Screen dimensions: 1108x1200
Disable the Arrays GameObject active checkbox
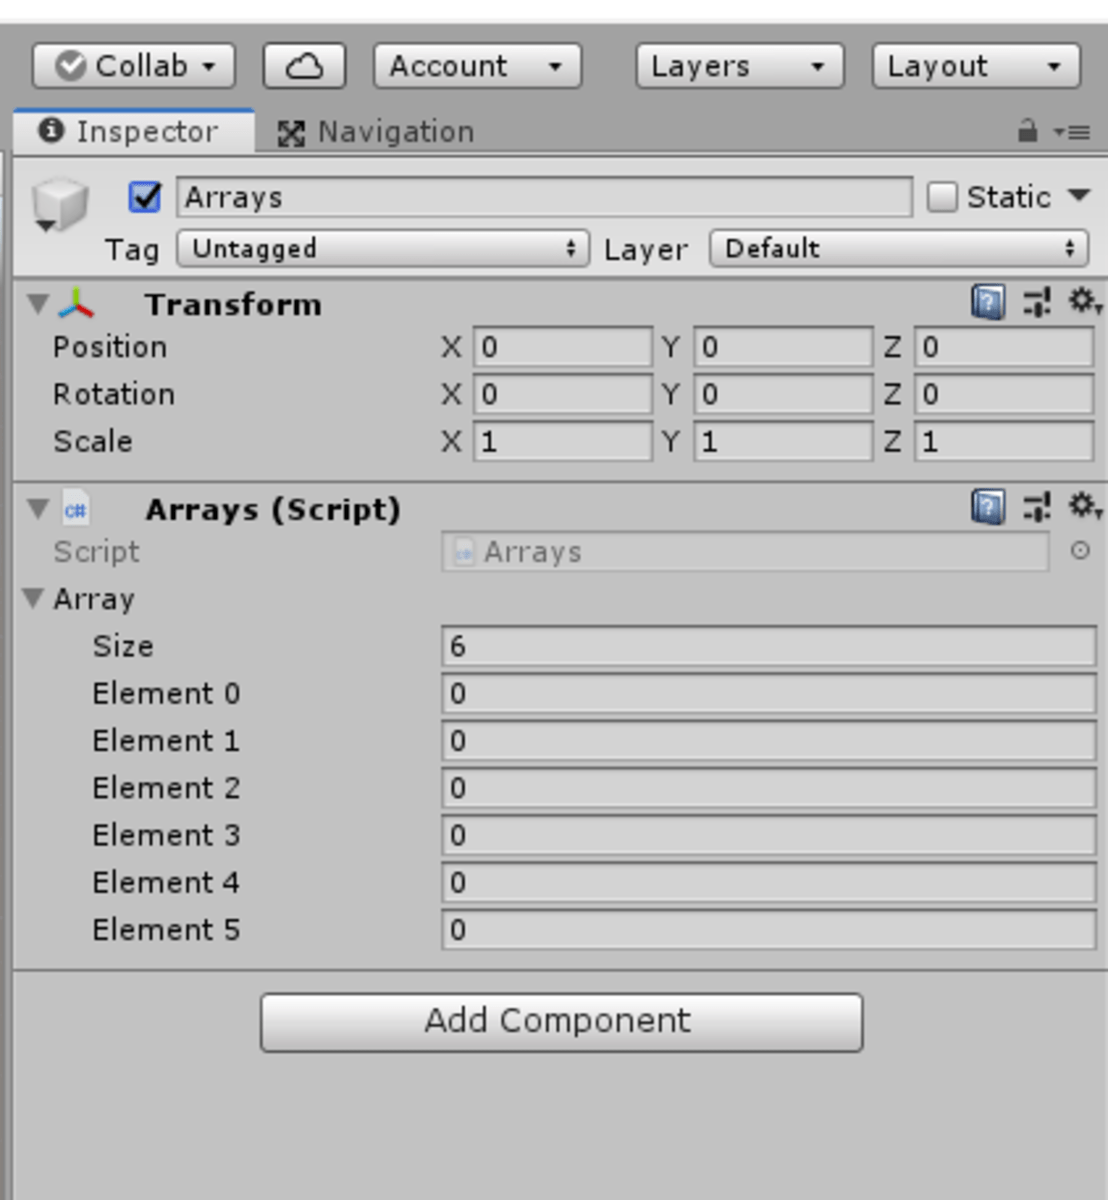[145, 197]
